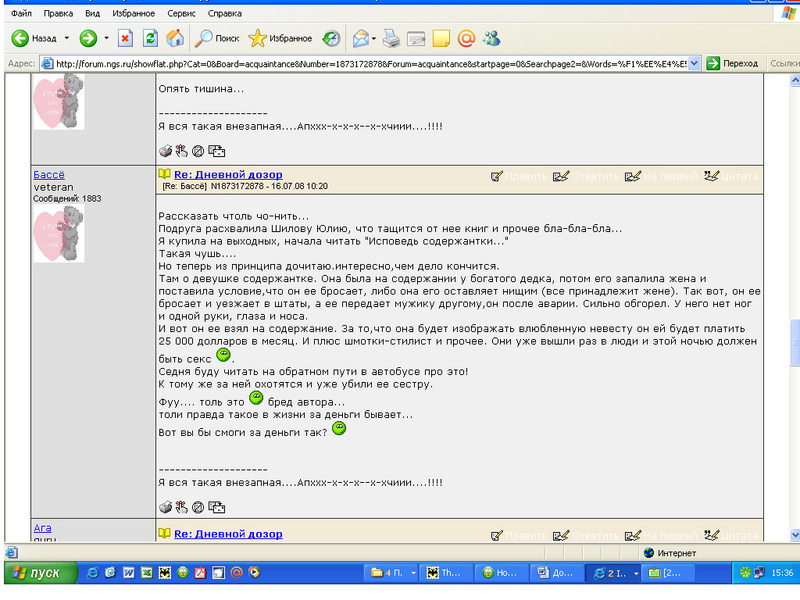Click Править on Бассё's post header
800x600 pixels.
click(x=519, y=177)
